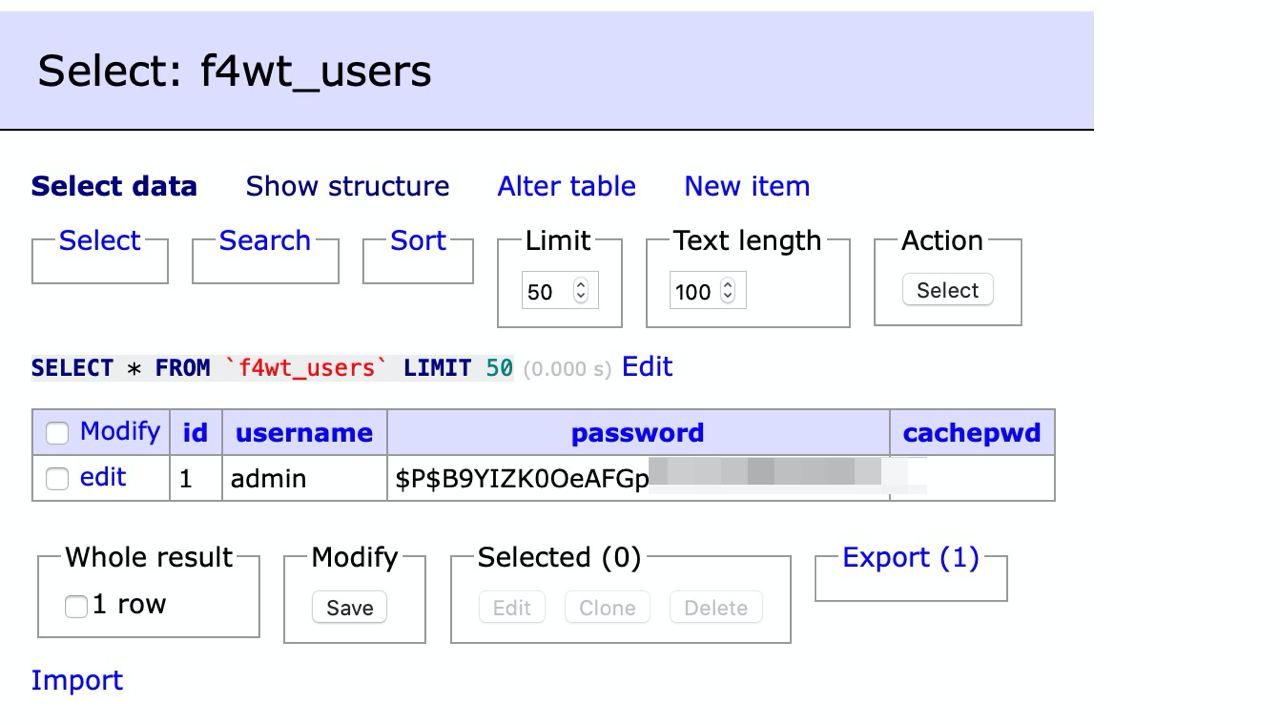This screenshot has height=725, width=1280.
Task: Expand the Search fieldset
Action: tap(265, 241)
